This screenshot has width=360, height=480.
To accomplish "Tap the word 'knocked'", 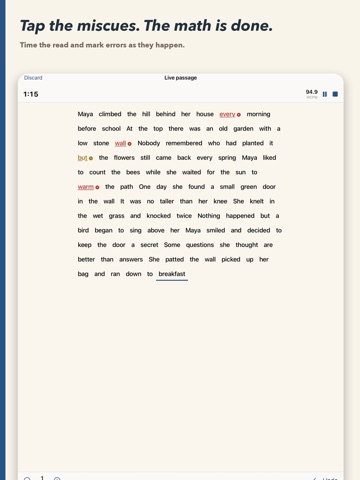I will pos(159,216).
